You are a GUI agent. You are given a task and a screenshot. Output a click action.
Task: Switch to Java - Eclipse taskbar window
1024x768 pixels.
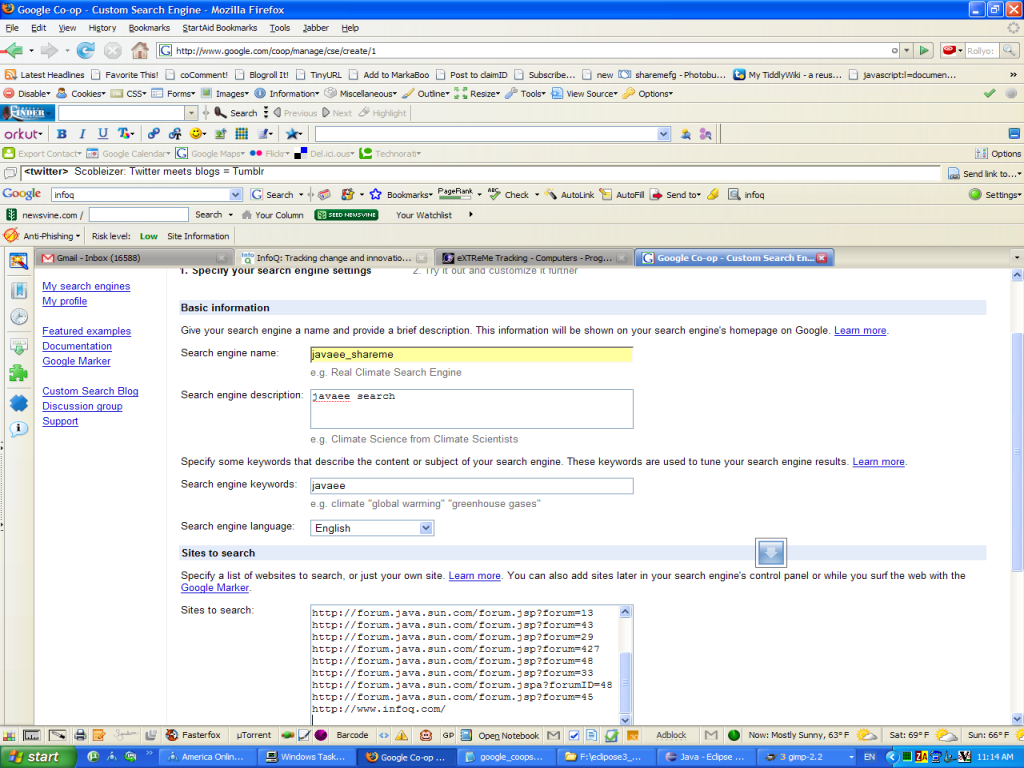tap(705, 757)
